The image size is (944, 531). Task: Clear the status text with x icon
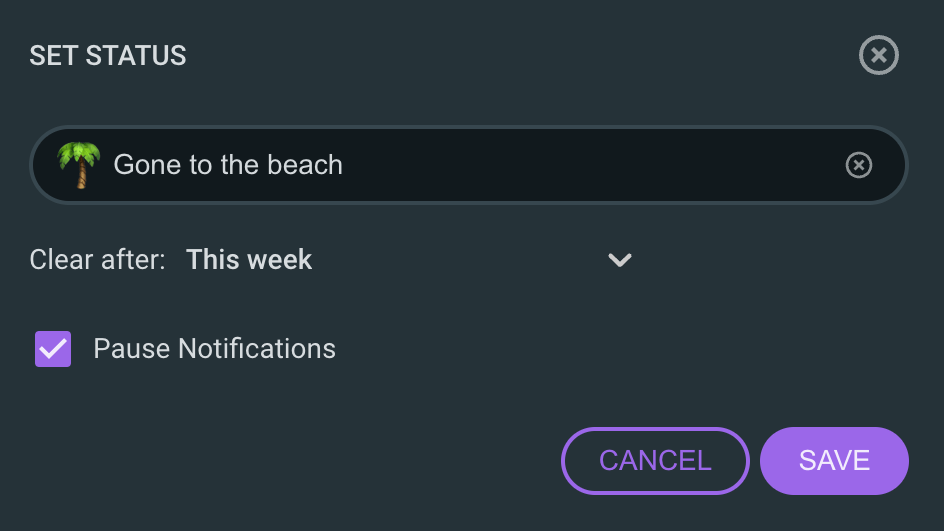pyautogui.click(x=858, y=165)
